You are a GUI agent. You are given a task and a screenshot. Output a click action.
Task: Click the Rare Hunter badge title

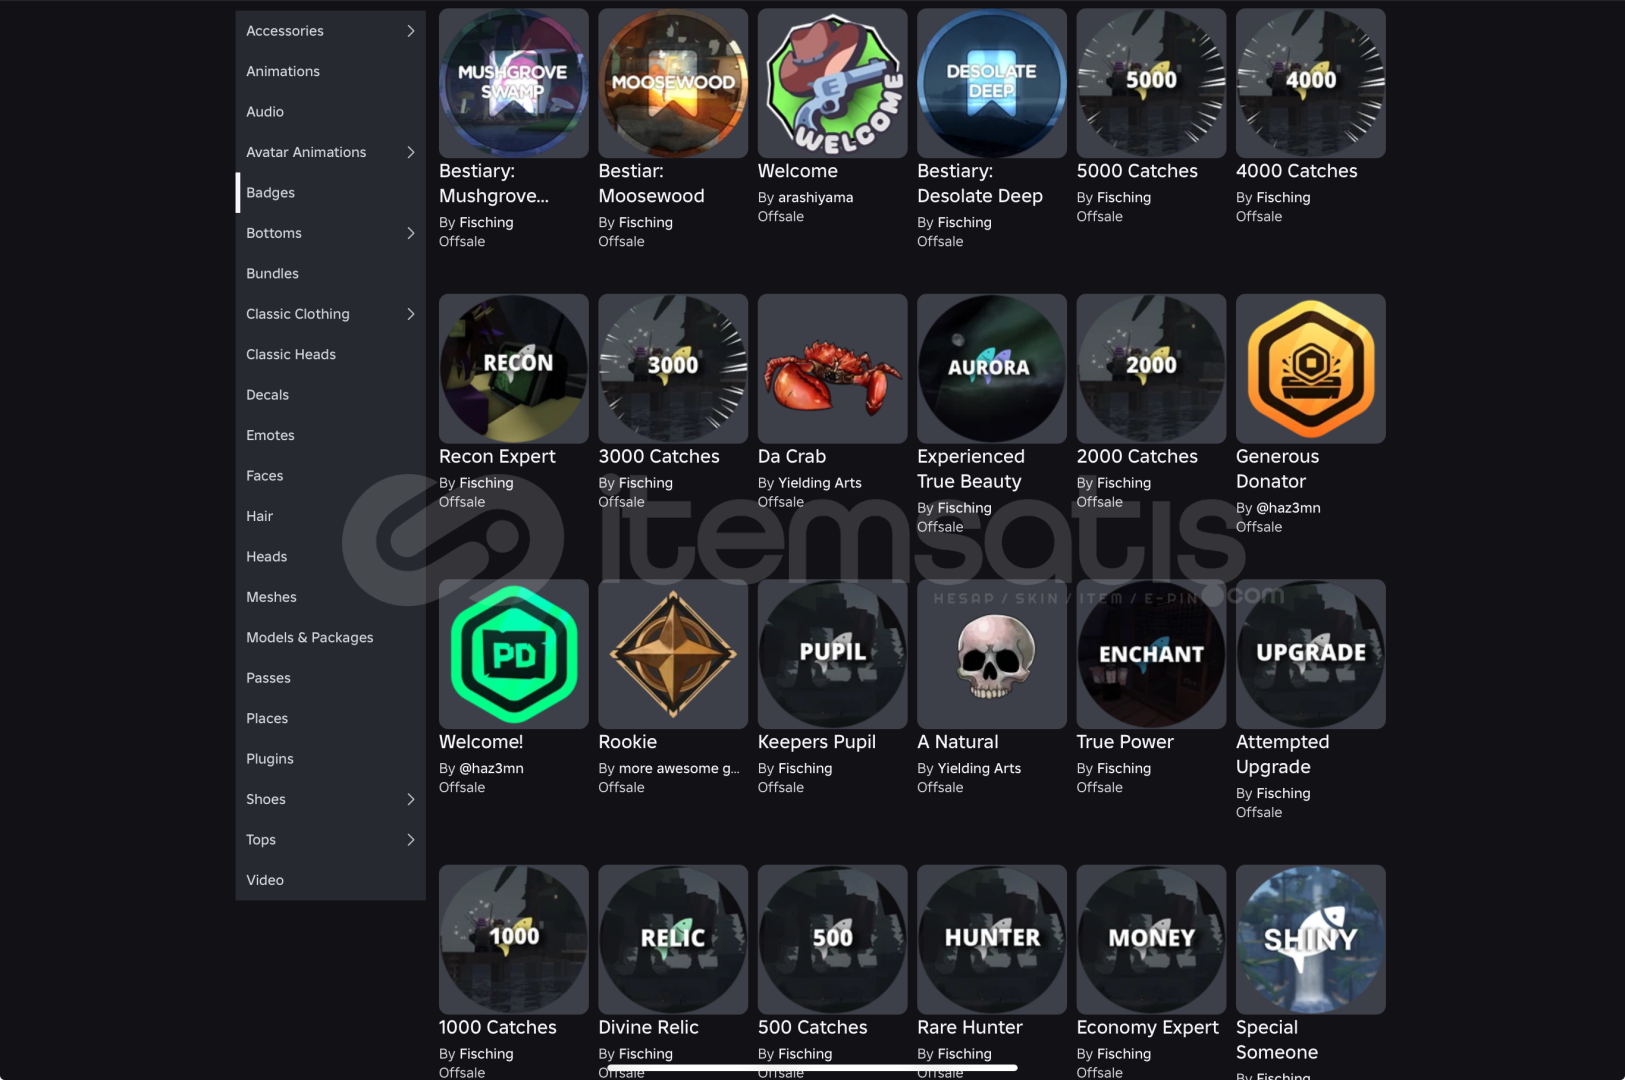tap(970, 1027)
